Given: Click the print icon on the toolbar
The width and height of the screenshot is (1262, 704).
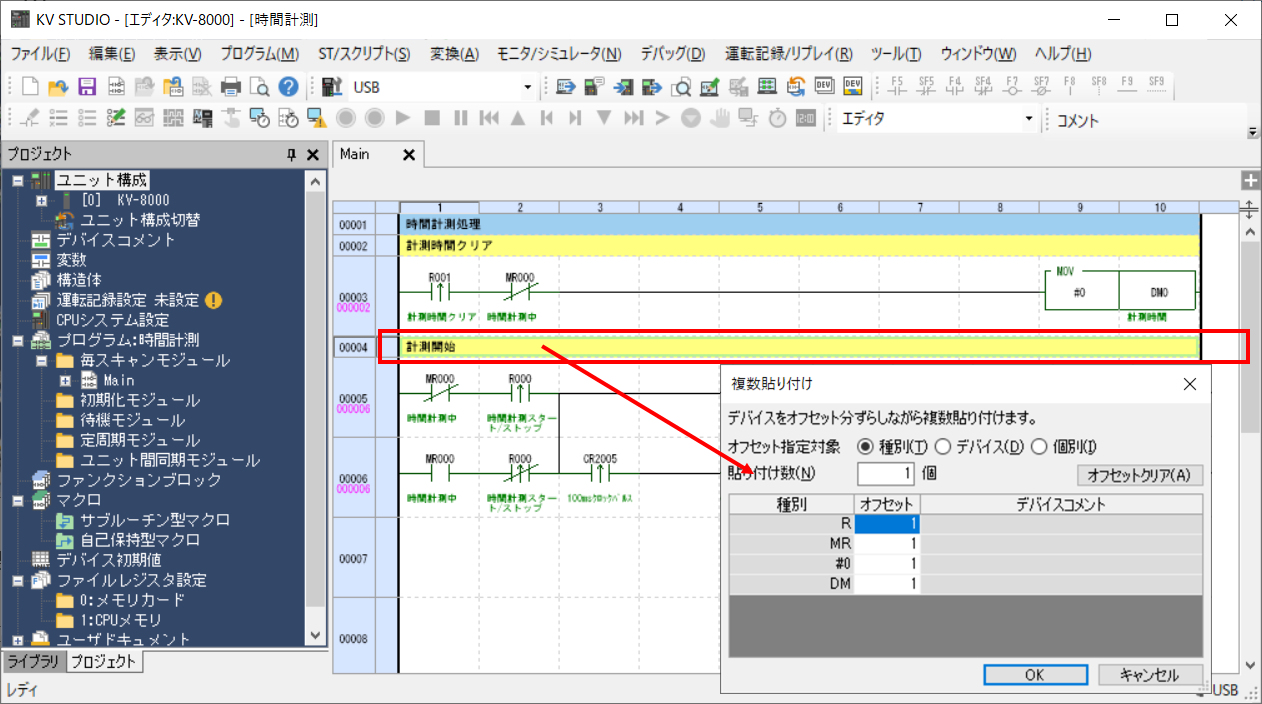Looking at the screenshot, I should (229, 87).
